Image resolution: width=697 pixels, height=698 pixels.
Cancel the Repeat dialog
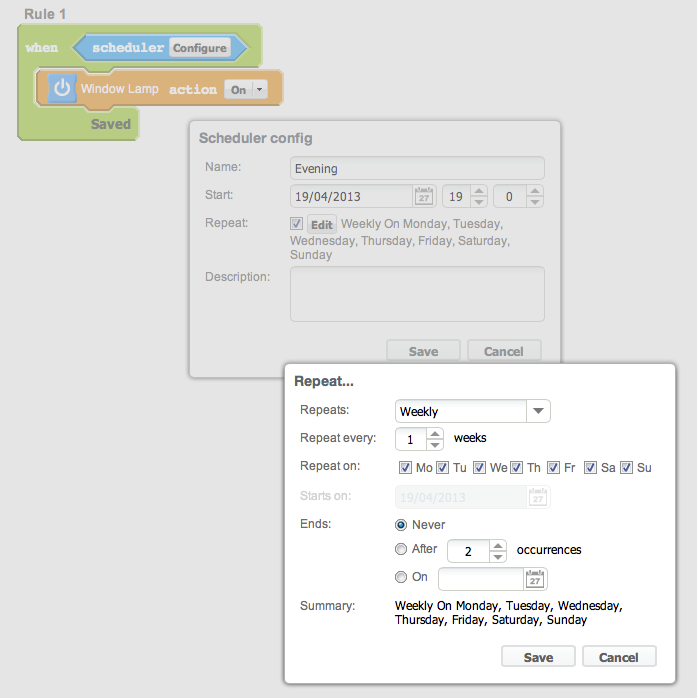[x=618, y=657]
